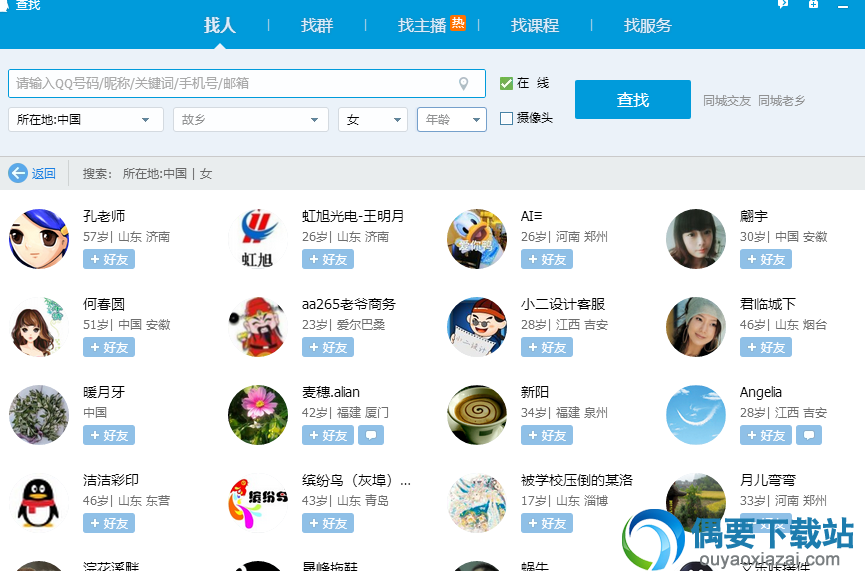
Task: Open the 年龄 dropdown
Action: tap(452, 120)
